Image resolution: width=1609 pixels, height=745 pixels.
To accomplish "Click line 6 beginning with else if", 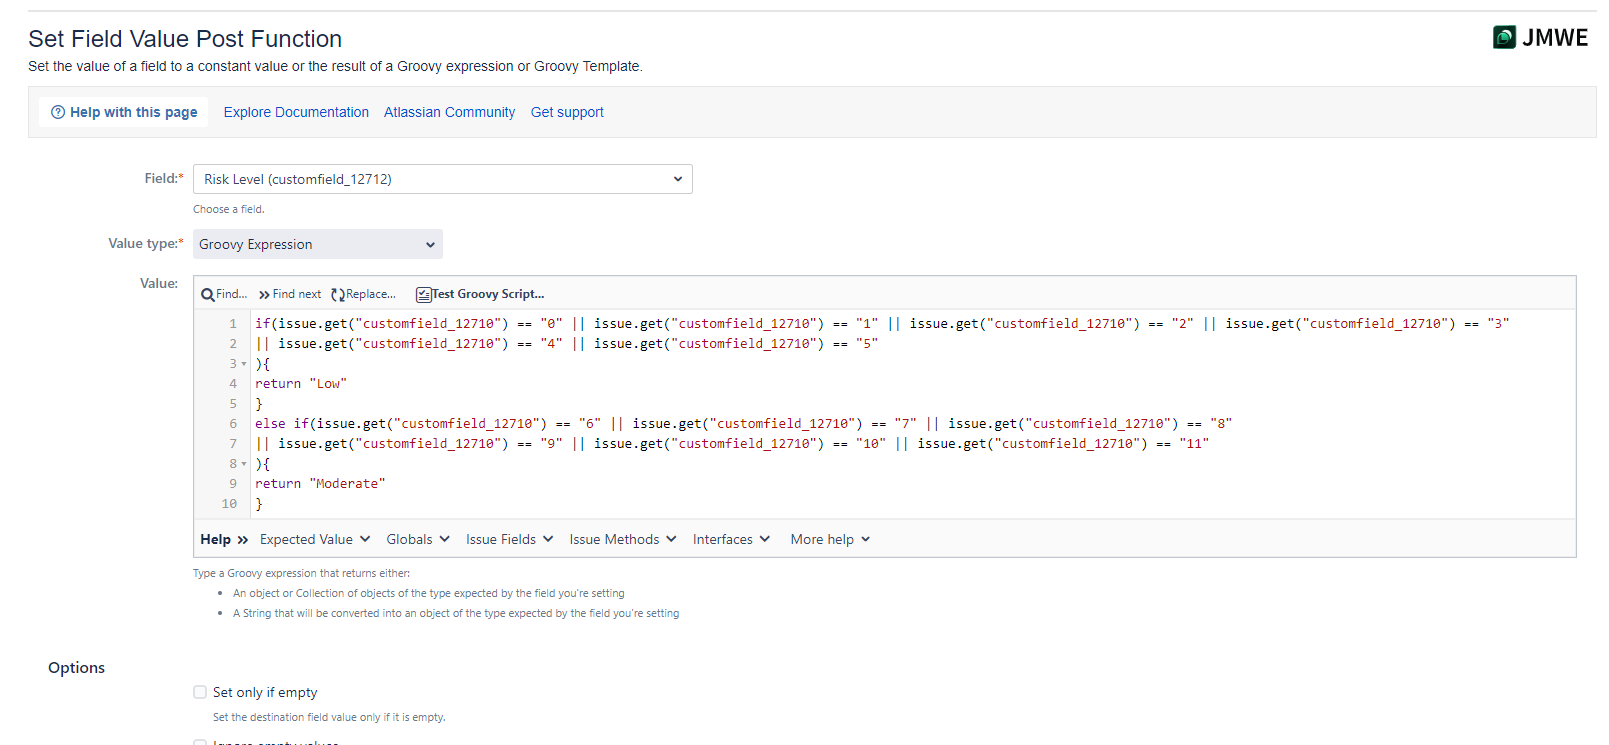I will [x=743, y=424].
